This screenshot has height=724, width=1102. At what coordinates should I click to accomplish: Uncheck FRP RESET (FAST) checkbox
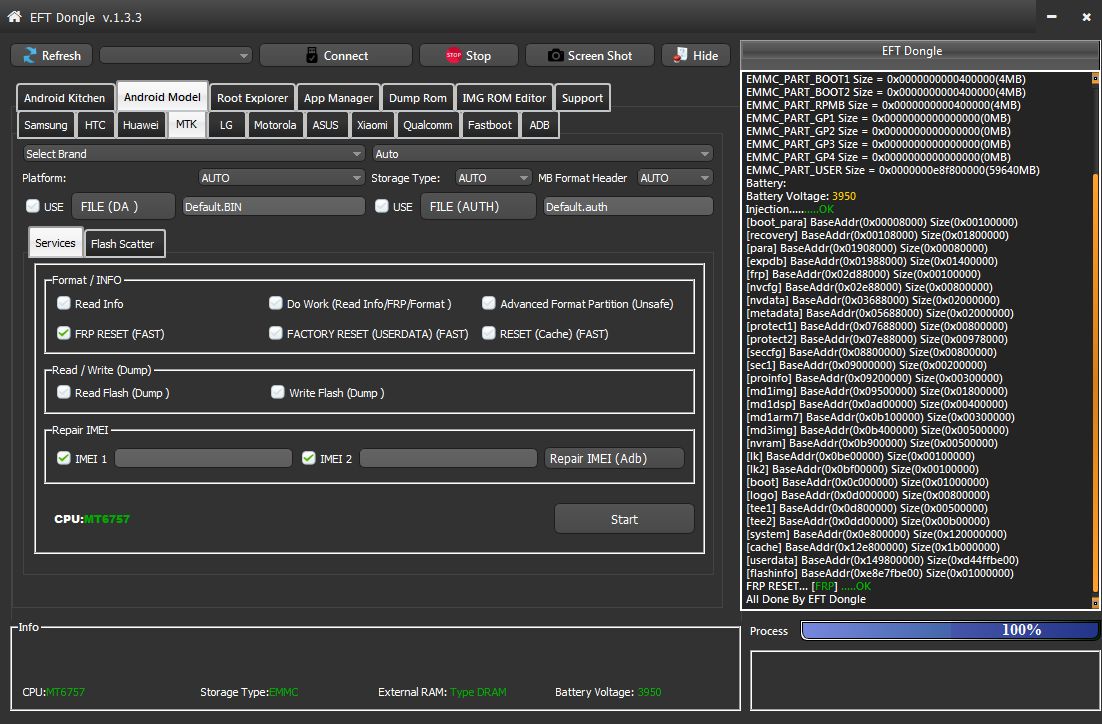tap(64, 333)
